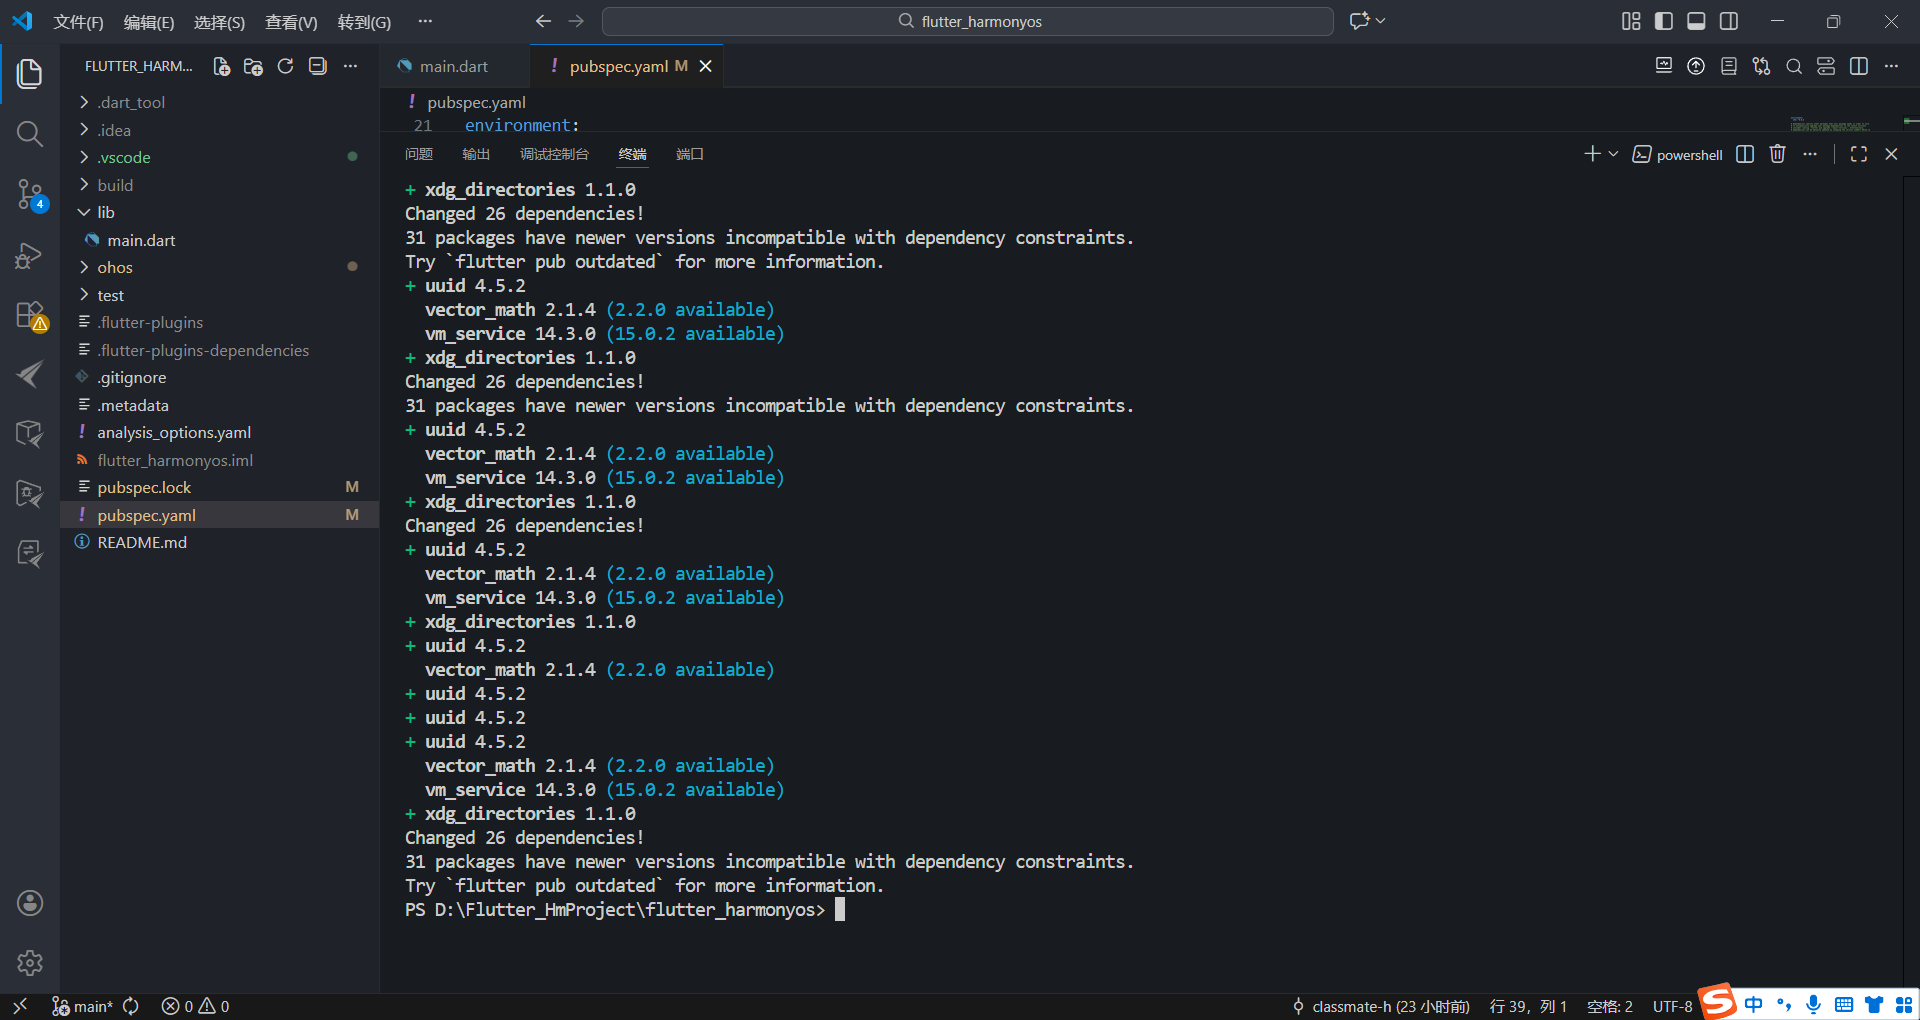
Task: Expand the build folder
Action: (220, 185)
